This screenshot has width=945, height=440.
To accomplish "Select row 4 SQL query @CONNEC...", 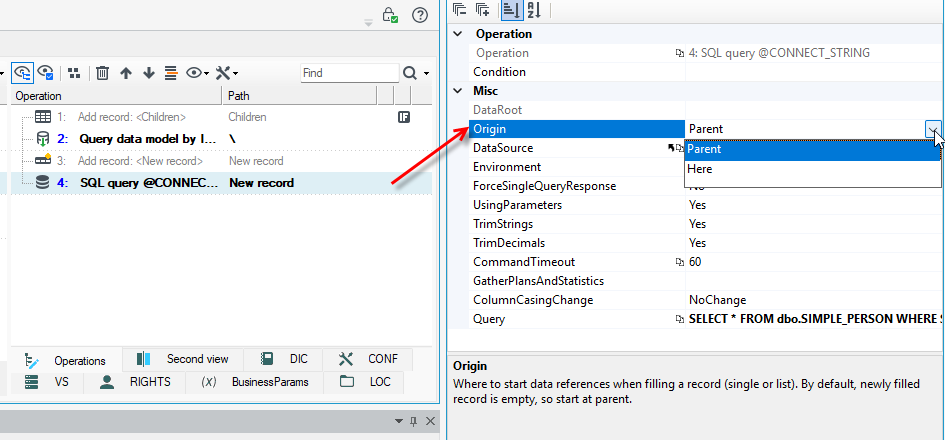I will (x=222, y=183).
